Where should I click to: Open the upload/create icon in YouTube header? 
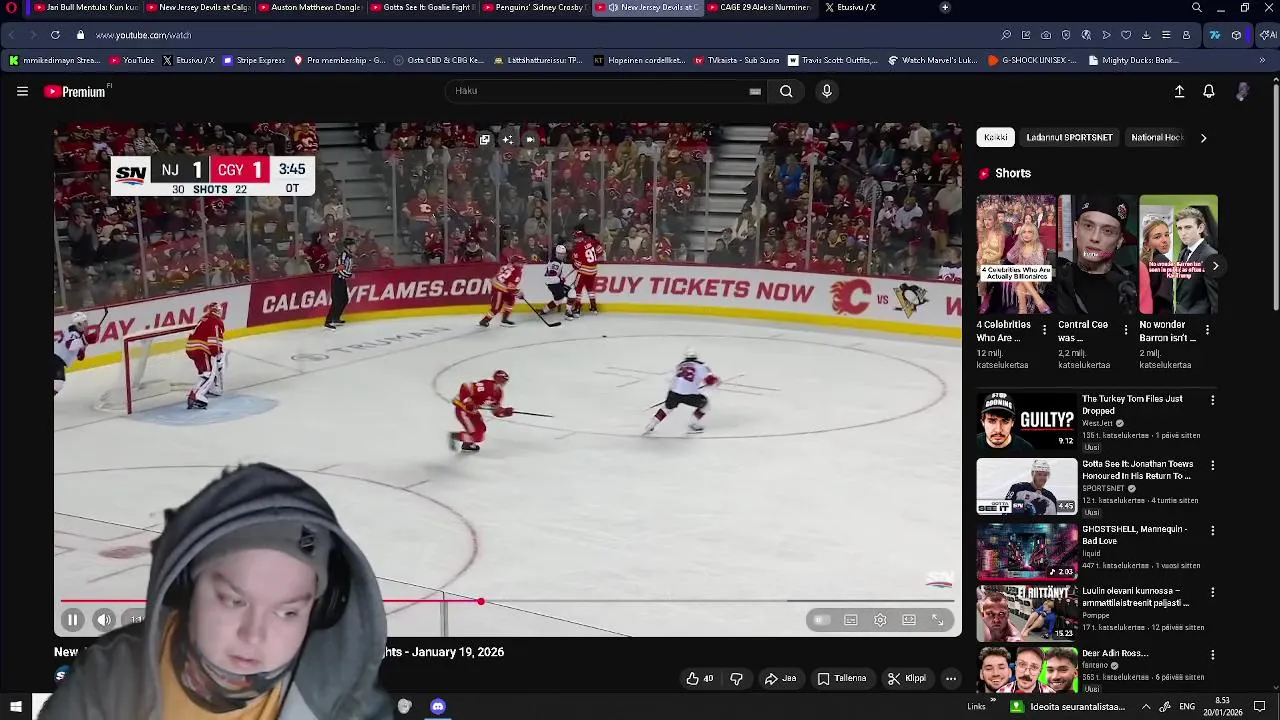(1179, 91)
